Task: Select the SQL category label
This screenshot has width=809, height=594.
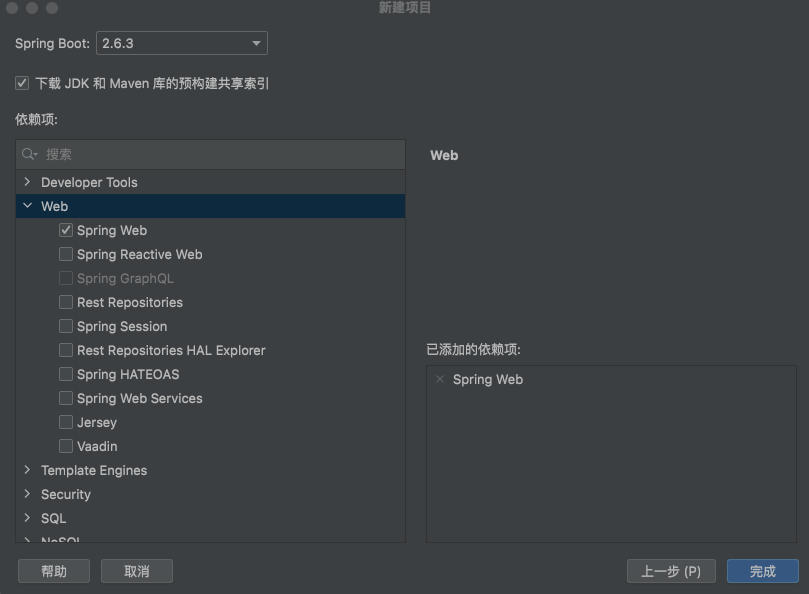Action: click(x=53, y=518)
